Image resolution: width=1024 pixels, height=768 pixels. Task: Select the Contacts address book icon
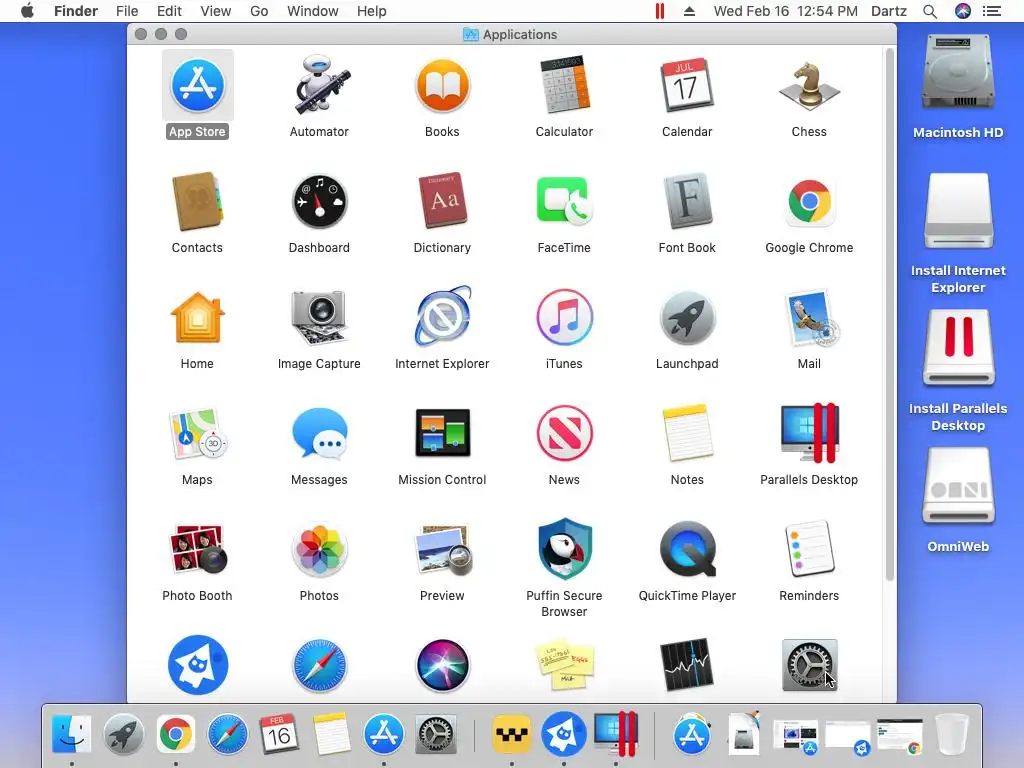coord(197,202)
